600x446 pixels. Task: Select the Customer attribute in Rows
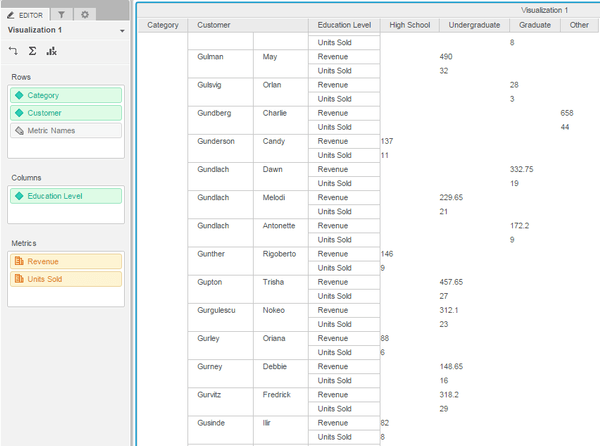click(66, 113)
